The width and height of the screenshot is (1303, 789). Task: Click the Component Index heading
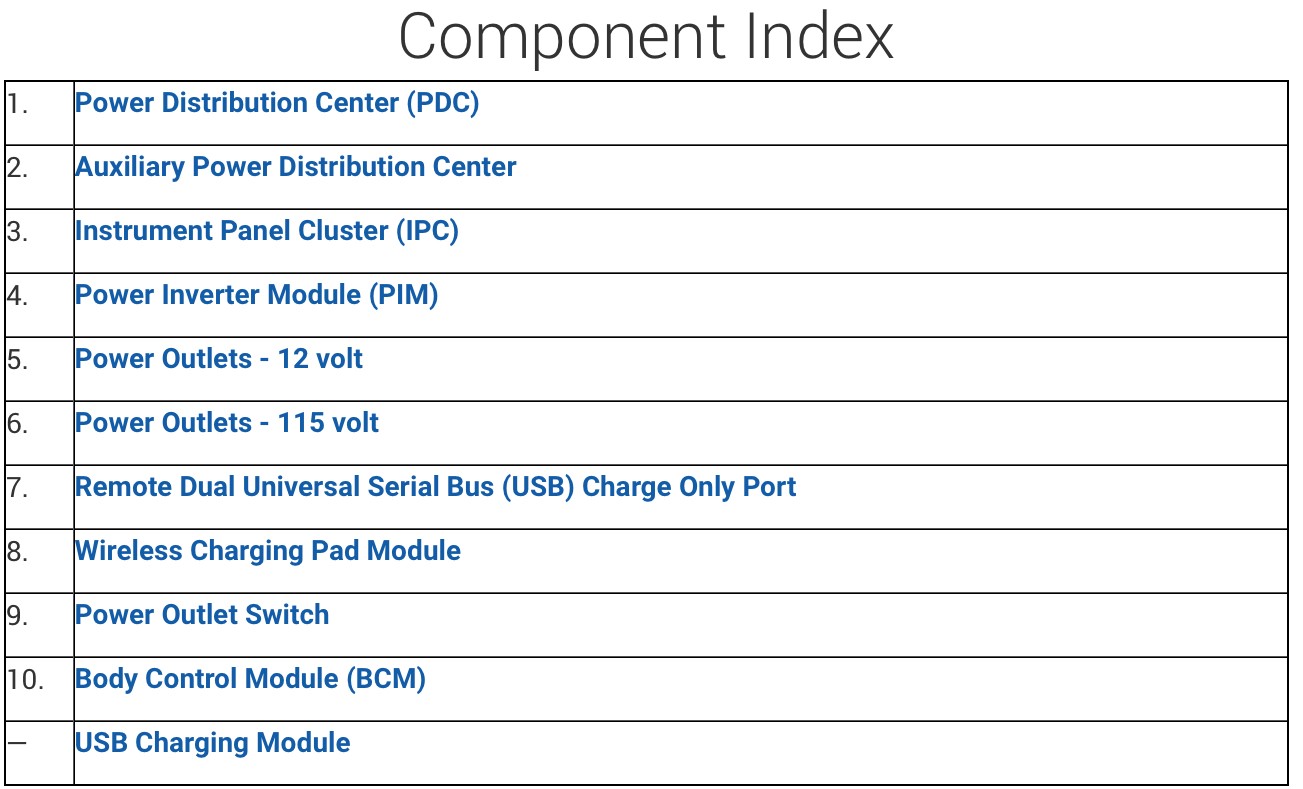click(x=646, y=38)
